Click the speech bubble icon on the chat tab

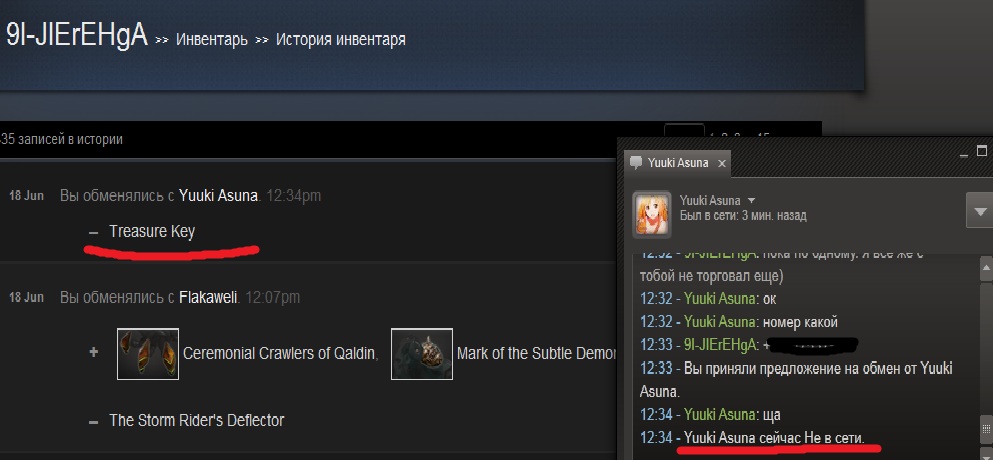tap(636, 163)
